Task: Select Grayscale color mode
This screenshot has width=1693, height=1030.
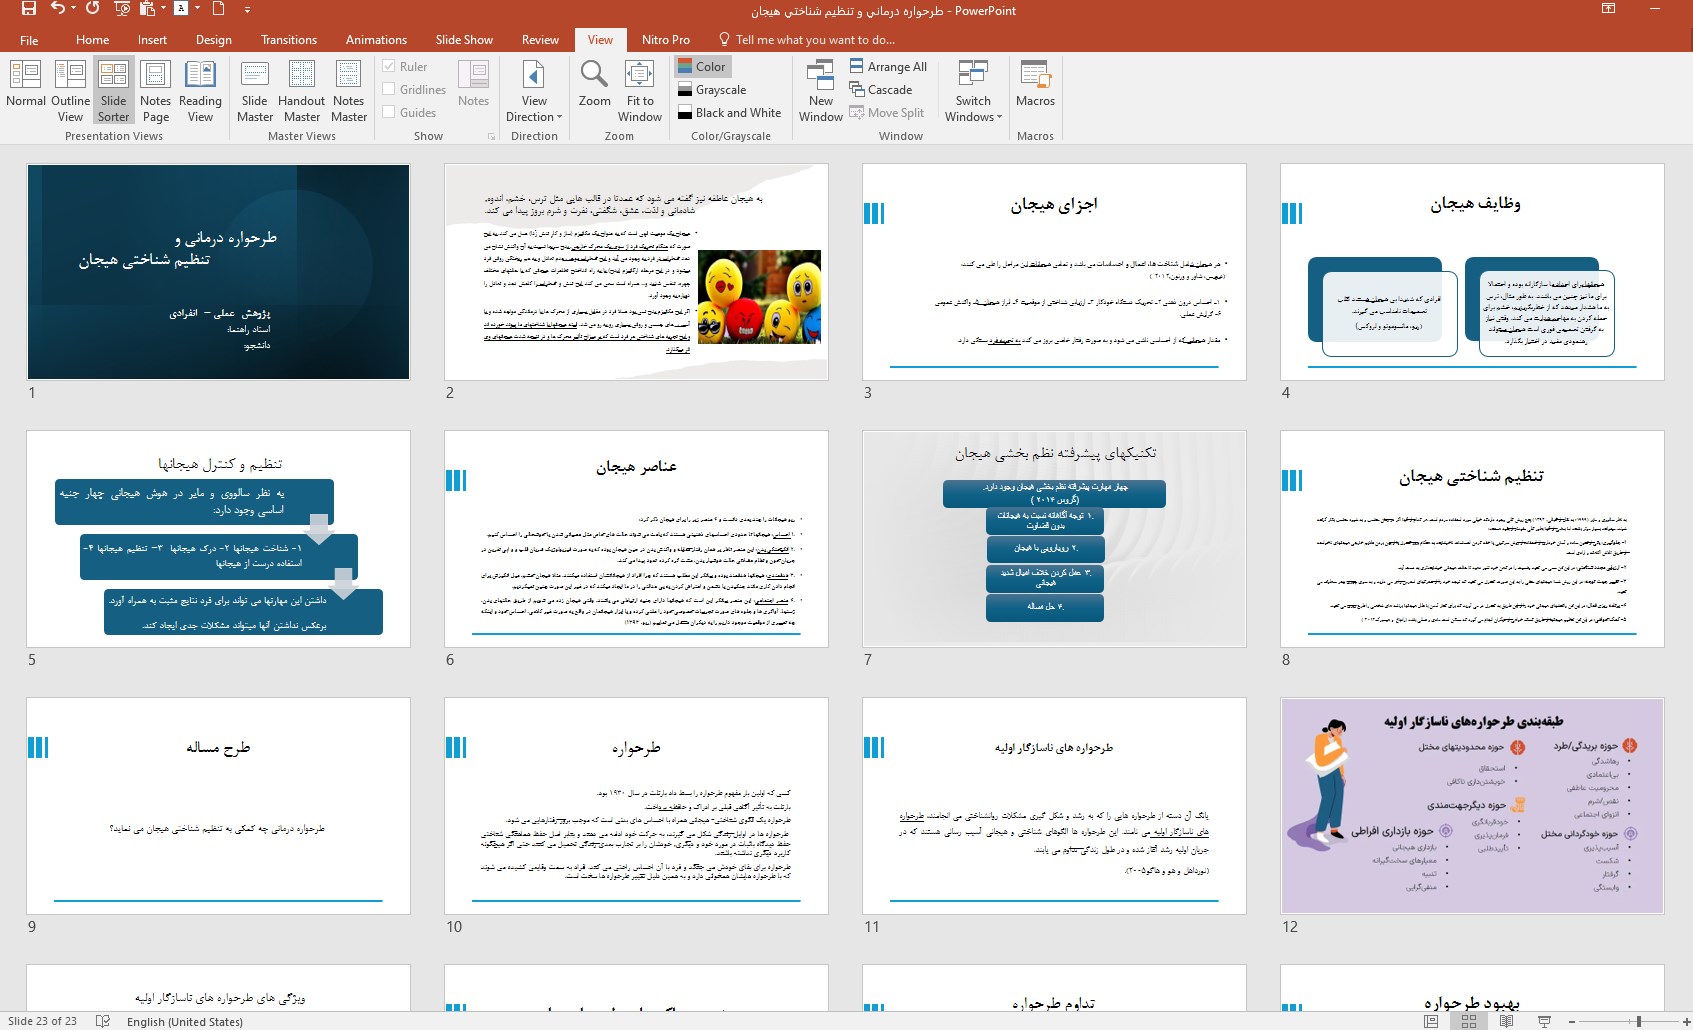Action: pos(711,90)
